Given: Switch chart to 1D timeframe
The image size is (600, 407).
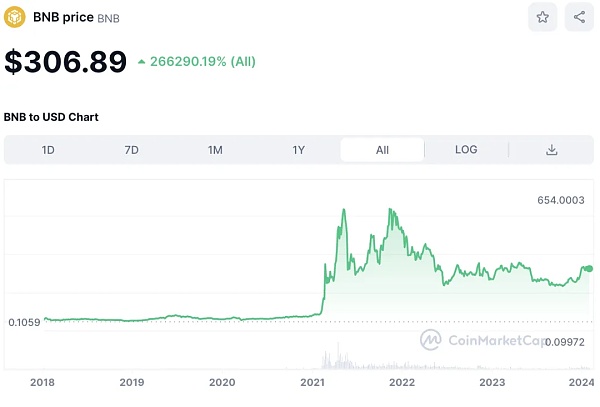Looking at the screenshot, I should [47, 150].
